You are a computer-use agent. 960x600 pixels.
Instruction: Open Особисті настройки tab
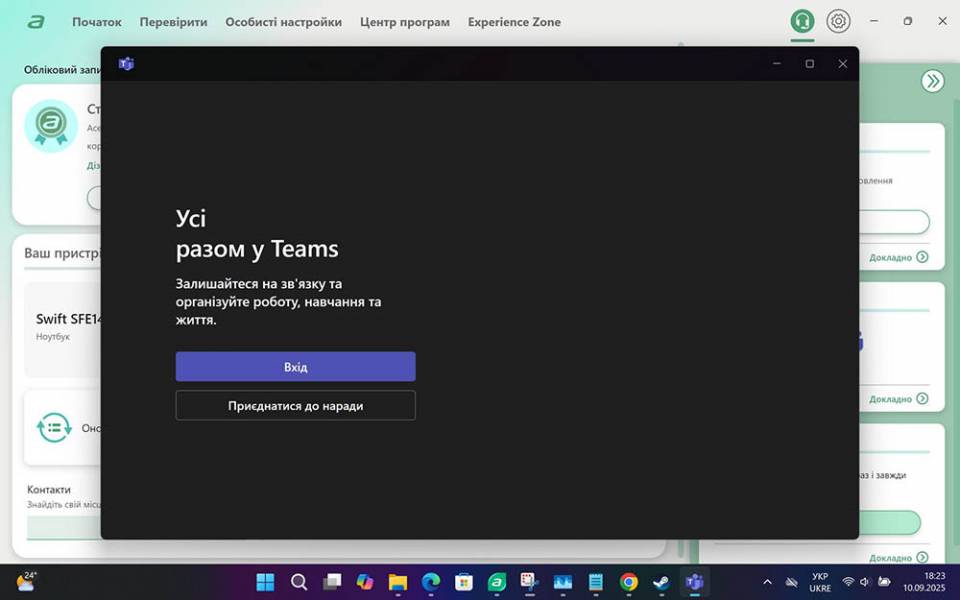click(x=283, y=22)
